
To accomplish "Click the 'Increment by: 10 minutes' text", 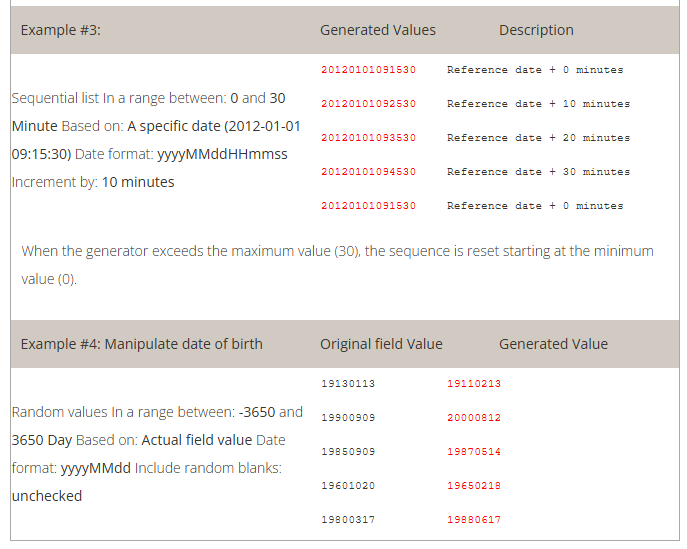I will (93, 182).
